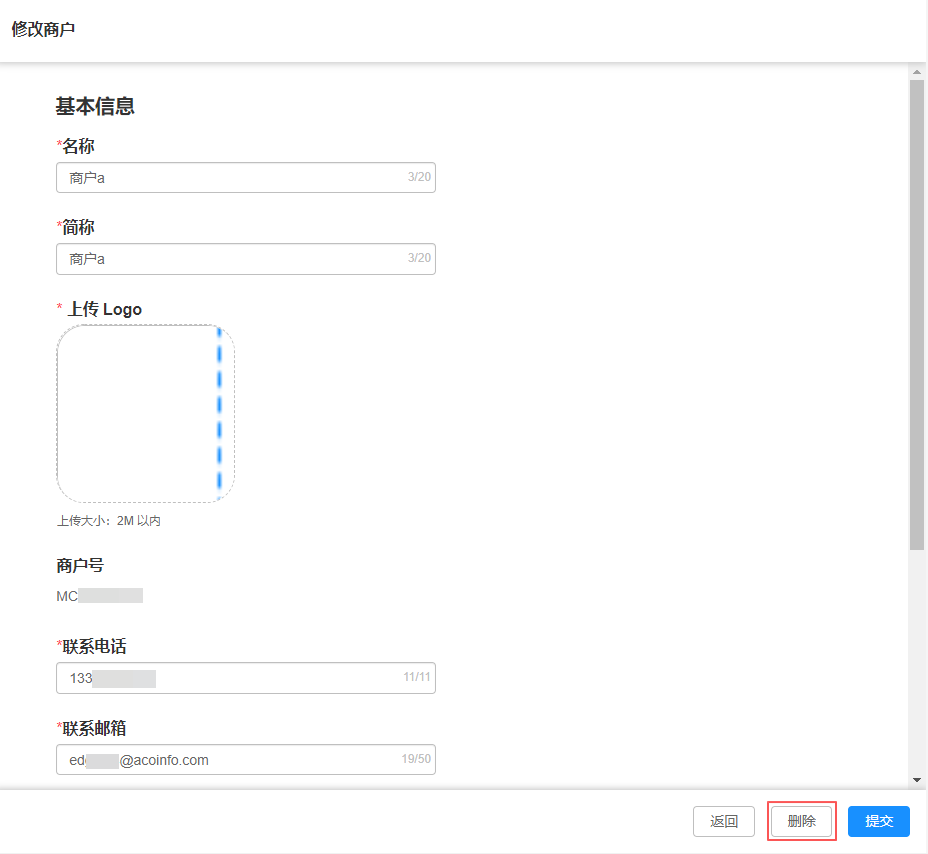This screenshot has width=928, height=854.
Task: Click the 商户号 value starting with MC
Action: [99, 596]
